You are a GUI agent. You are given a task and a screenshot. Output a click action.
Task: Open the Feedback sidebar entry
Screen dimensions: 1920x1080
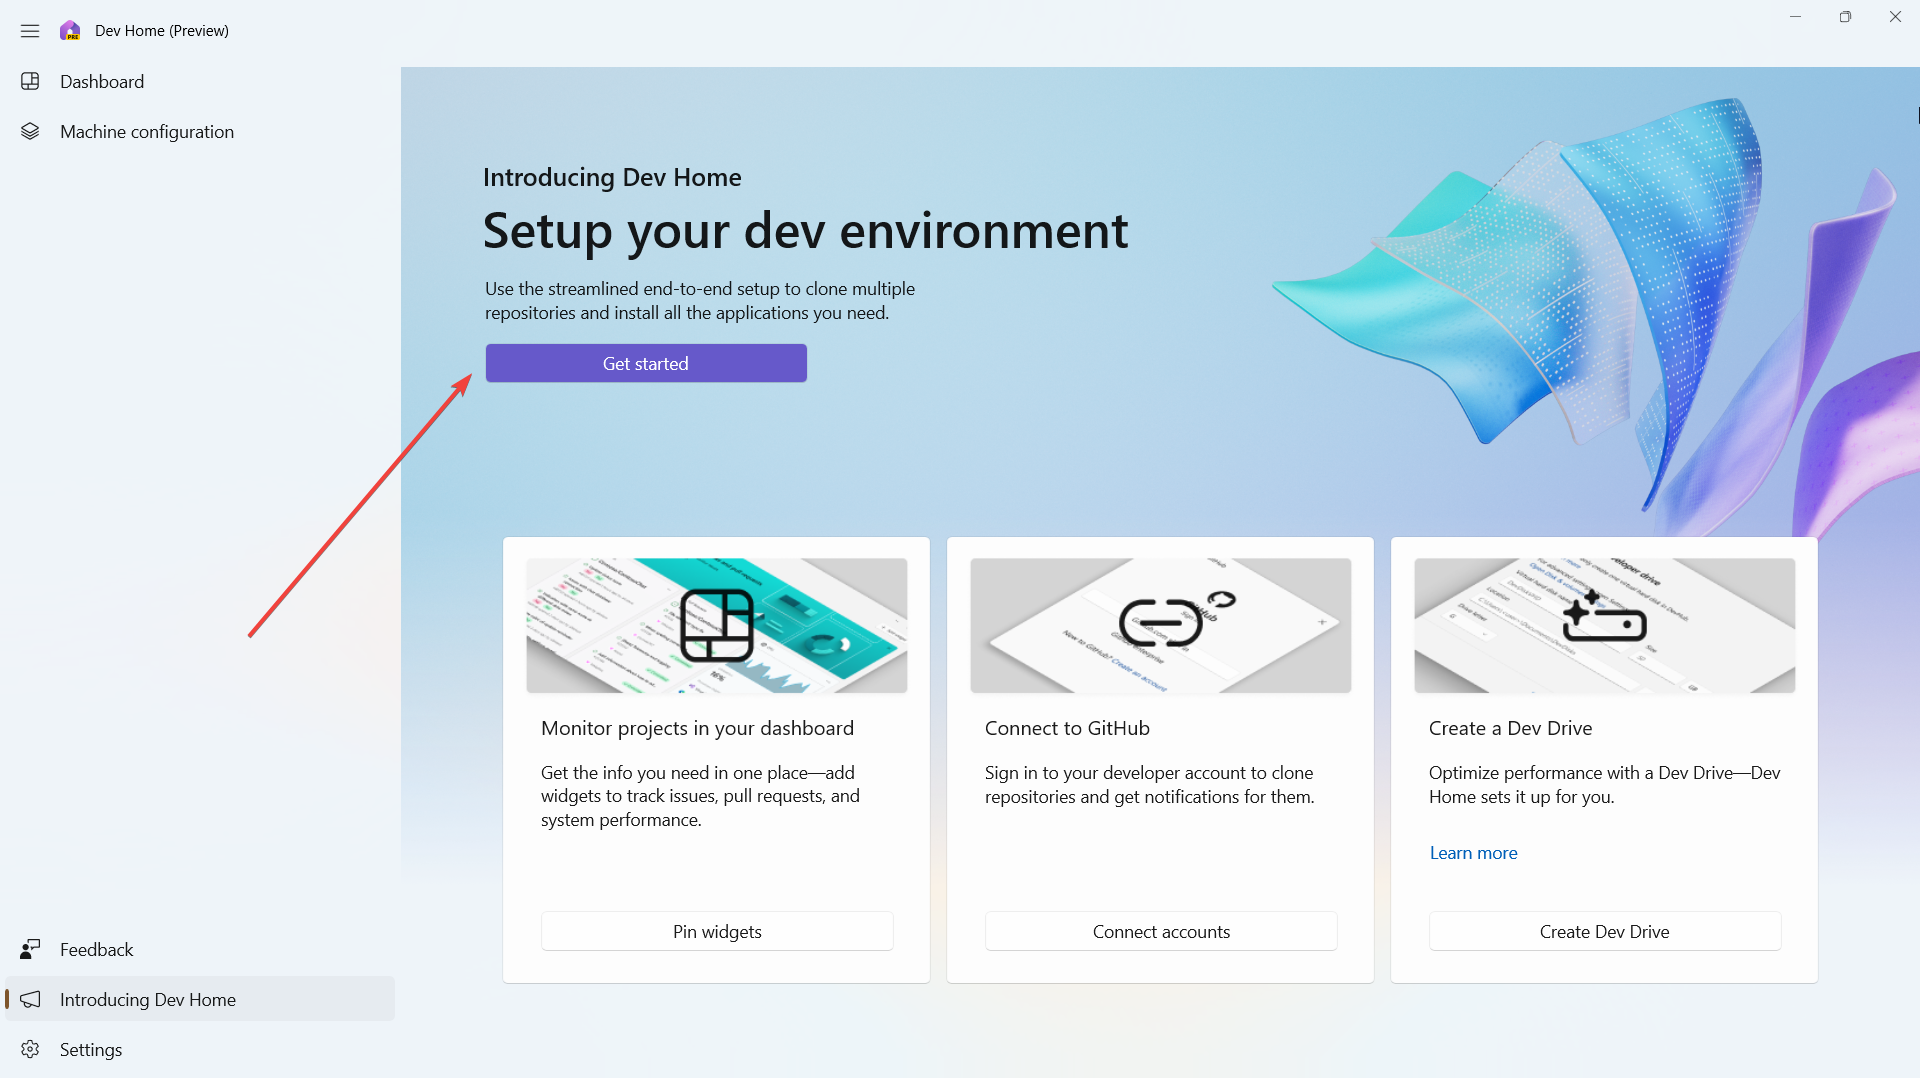(x=97, y=949)
